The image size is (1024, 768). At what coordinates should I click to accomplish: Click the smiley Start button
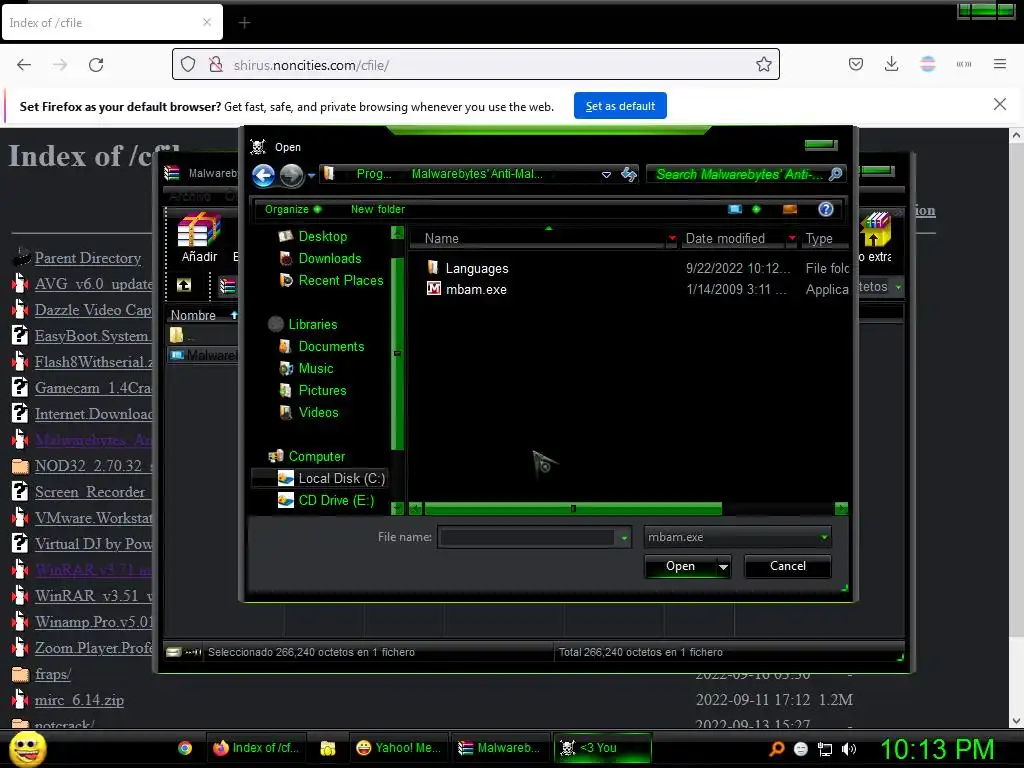tap(27, 749)
